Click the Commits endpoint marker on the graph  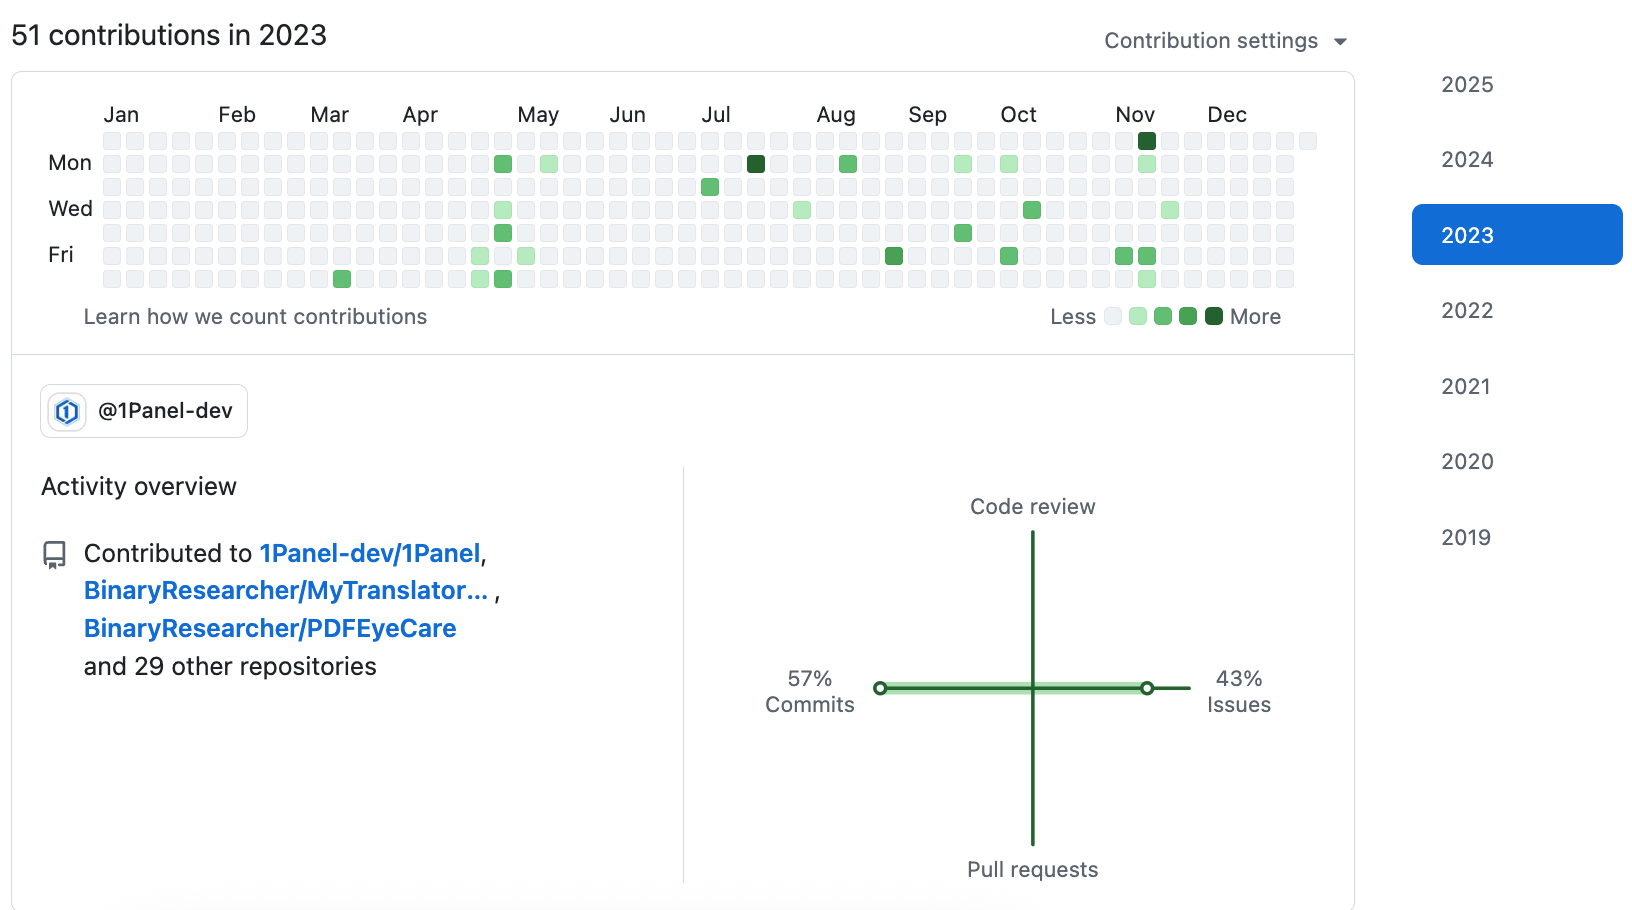[881, 687]
